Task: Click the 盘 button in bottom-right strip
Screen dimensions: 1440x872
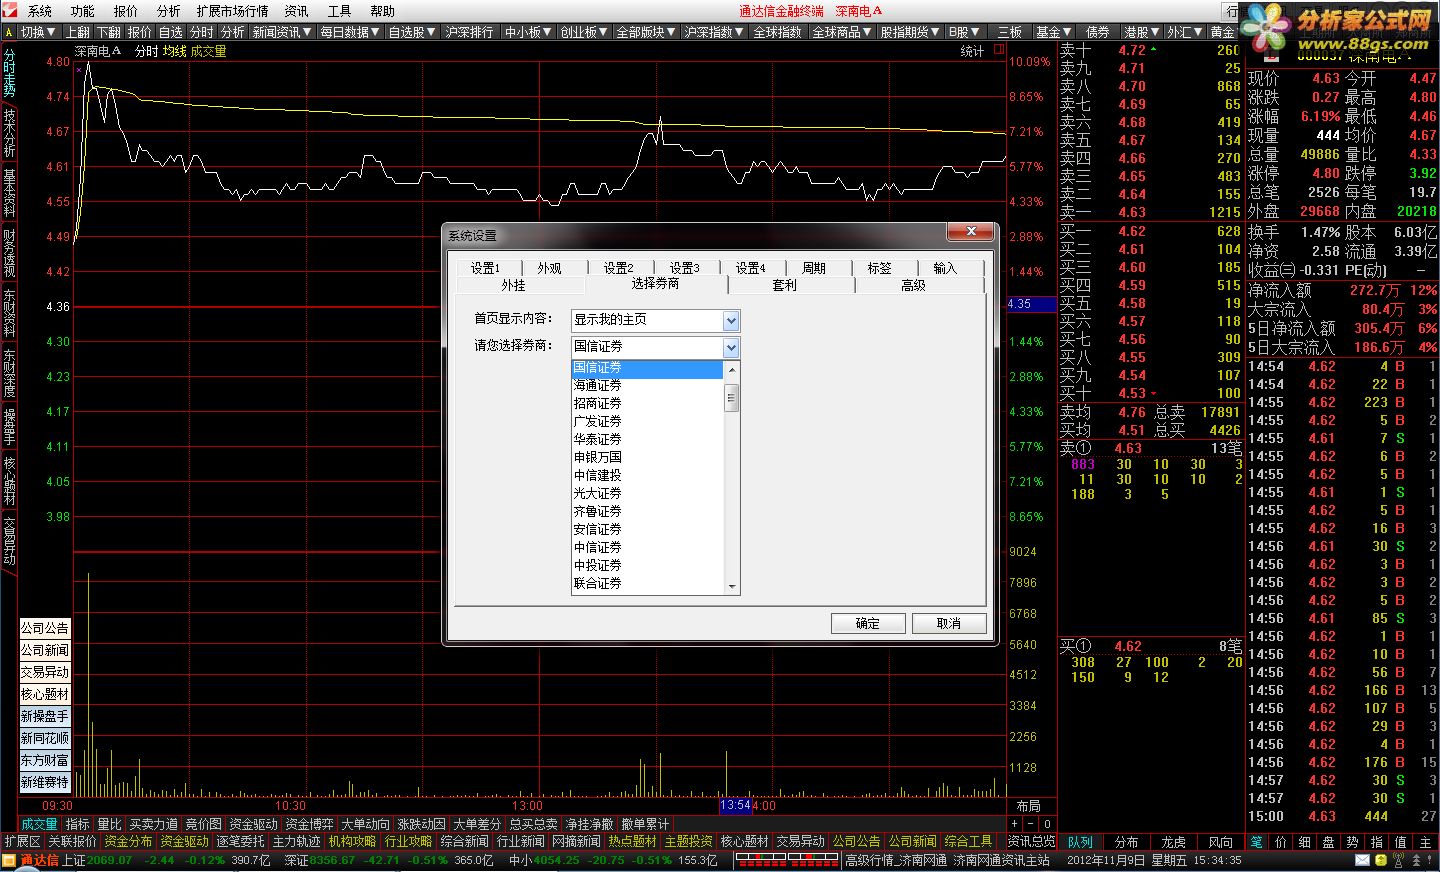Action: tap(1329, 842)
